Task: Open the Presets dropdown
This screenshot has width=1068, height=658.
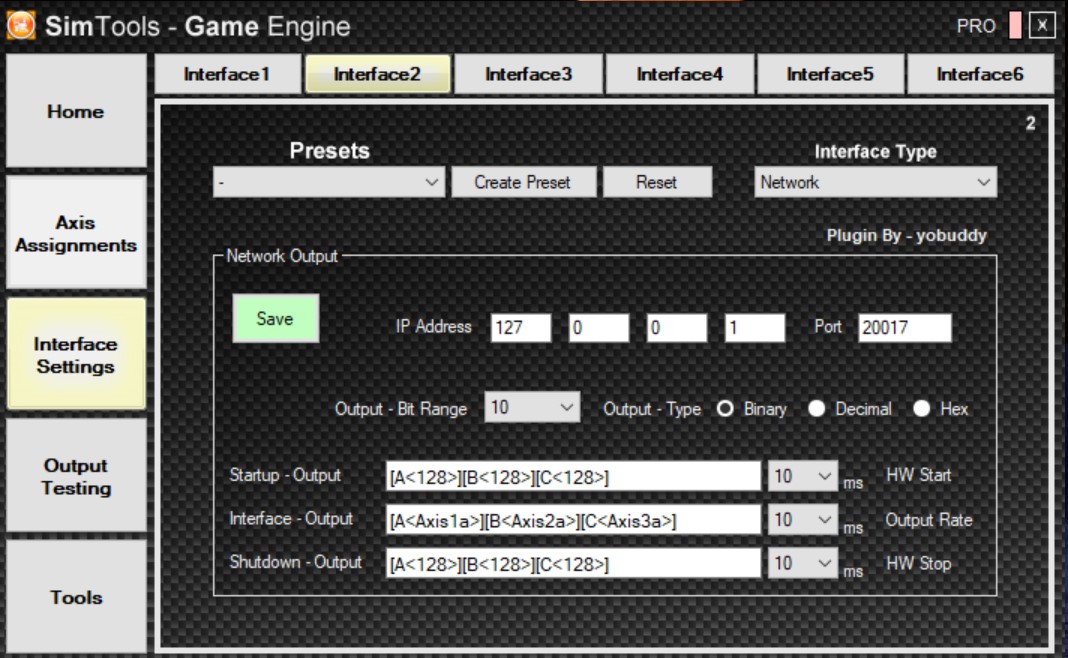Action: [329, 183]
